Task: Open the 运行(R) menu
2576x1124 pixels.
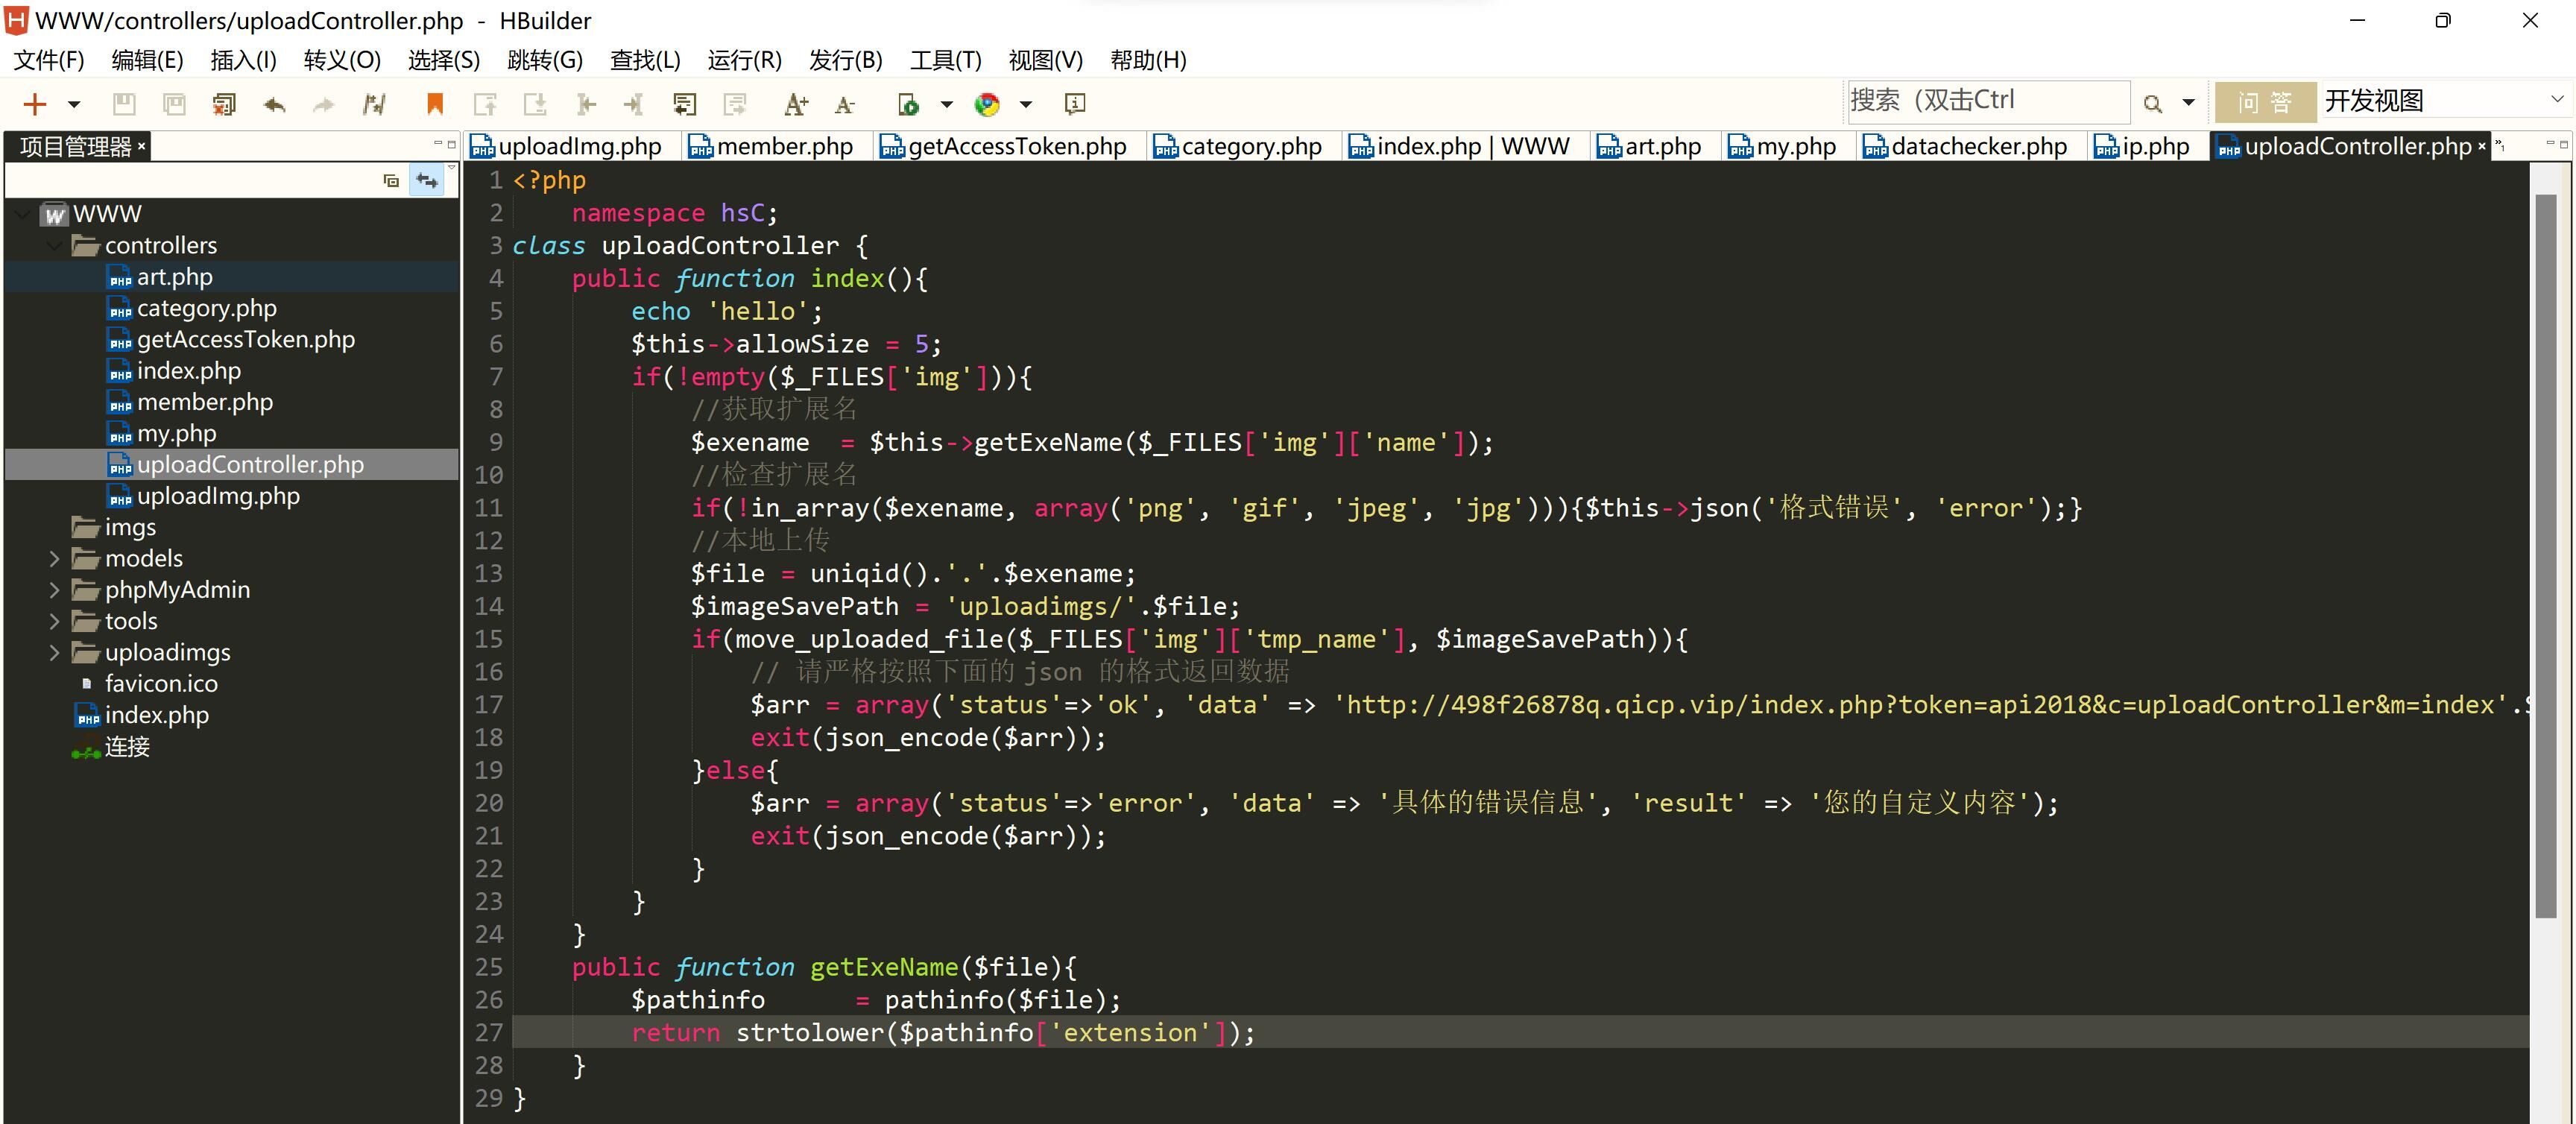Action: tap(744, 60)
